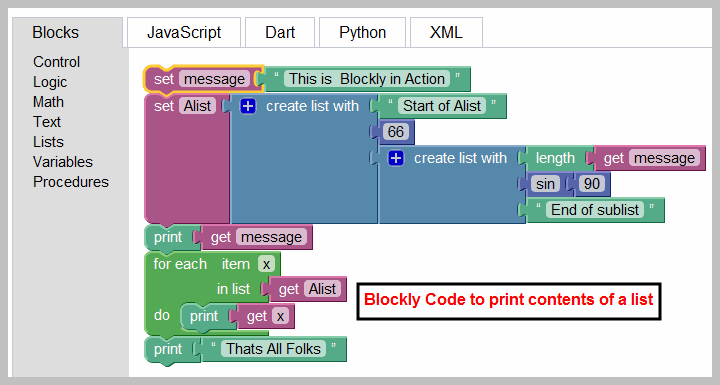This screenshot has height=385, width=720.
Task: Select the print block inside the do section
Action: tap(204, 316)
